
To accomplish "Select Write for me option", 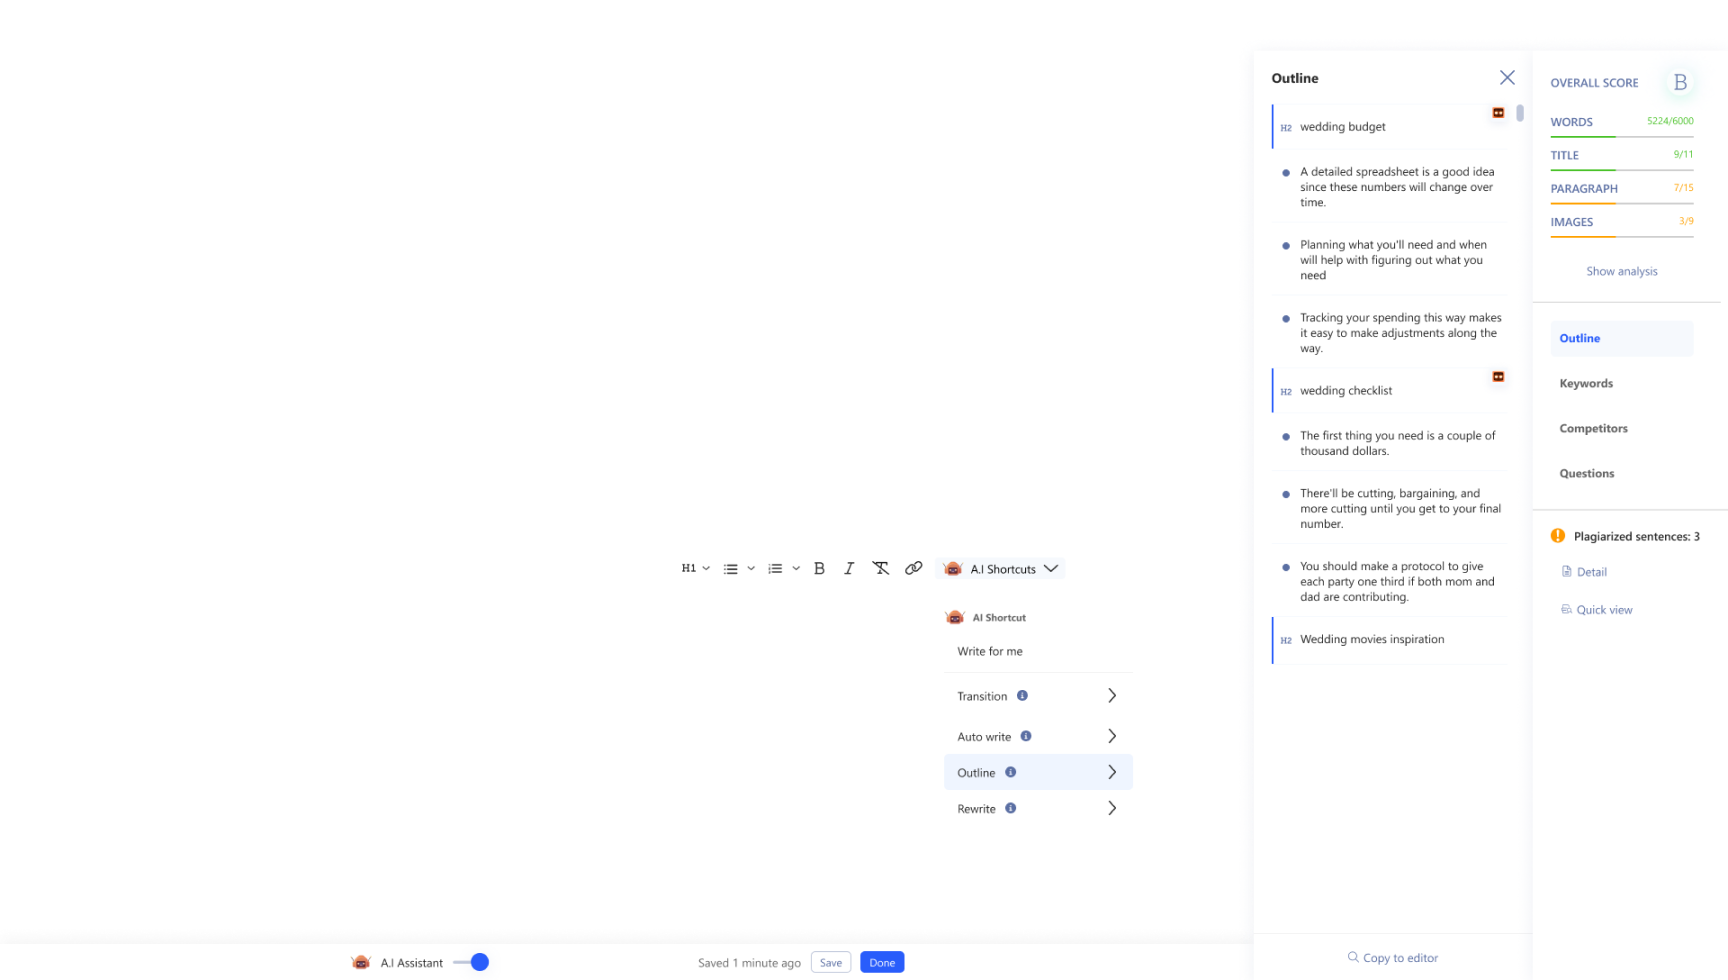I will pyautogui.click(x=990, y=651).
